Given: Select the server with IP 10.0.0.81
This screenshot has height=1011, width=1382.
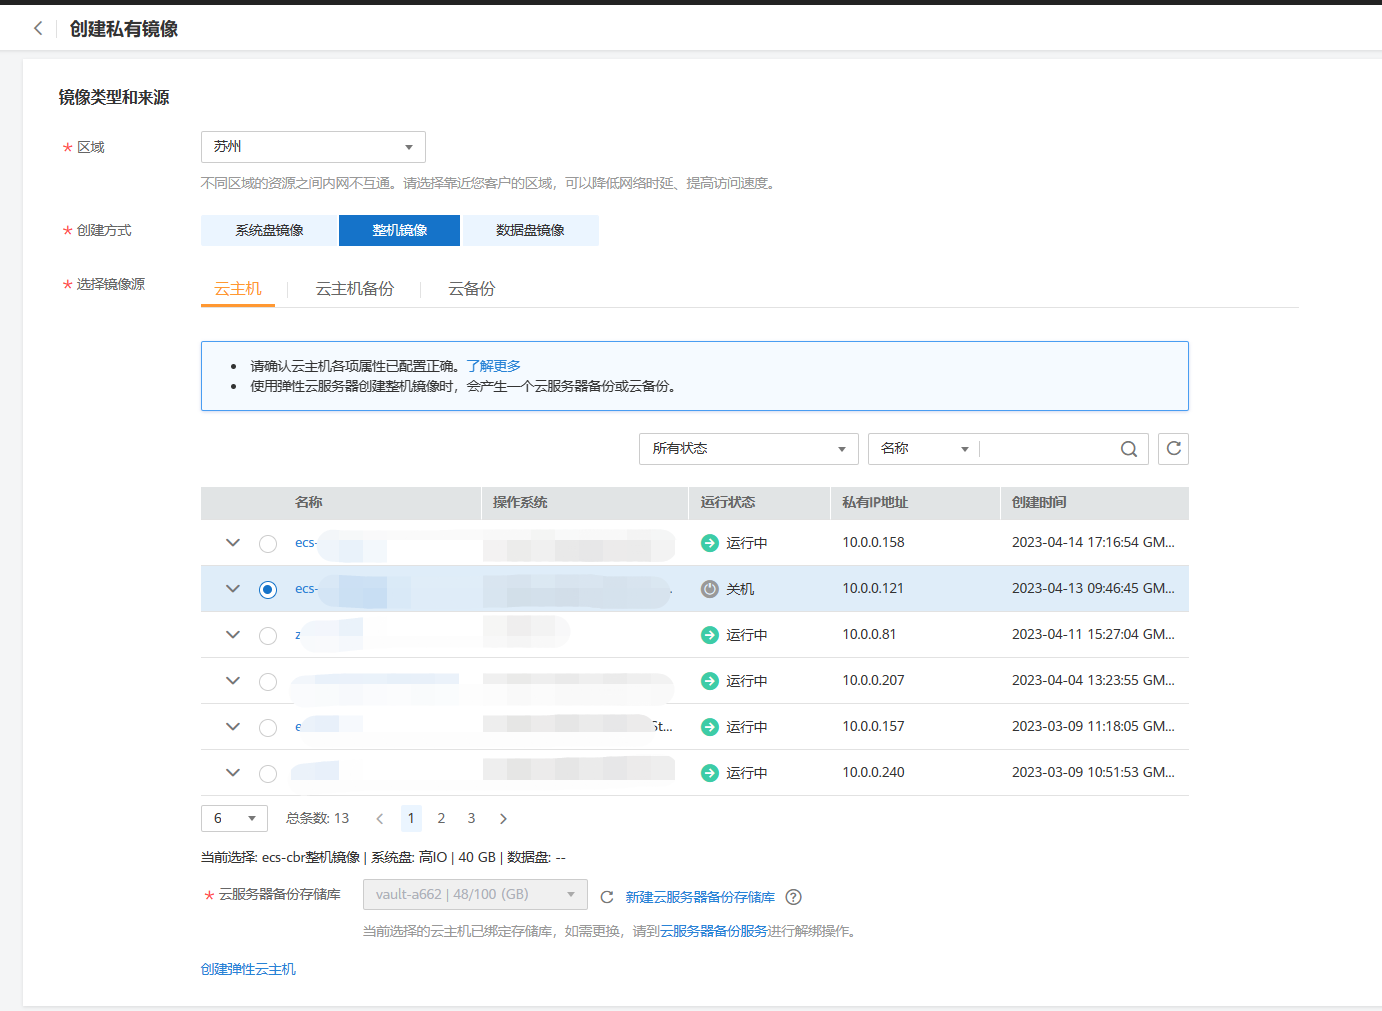Looking at the screenshot, I should 268,636.
